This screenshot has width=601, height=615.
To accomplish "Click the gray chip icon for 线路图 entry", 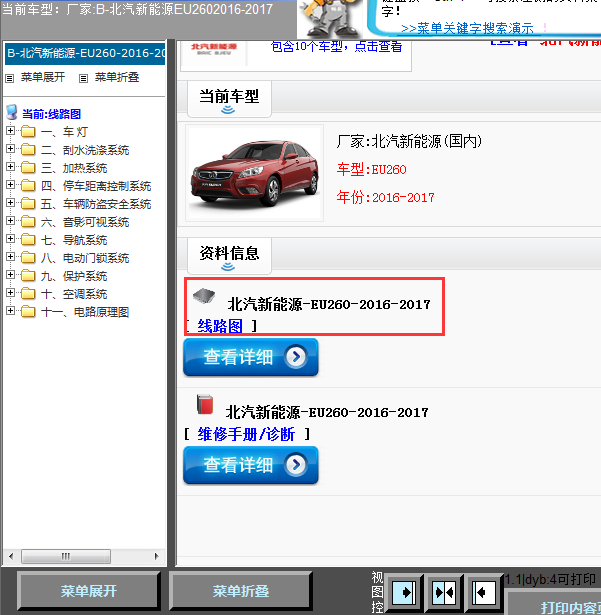I will (x=204, y=296).
